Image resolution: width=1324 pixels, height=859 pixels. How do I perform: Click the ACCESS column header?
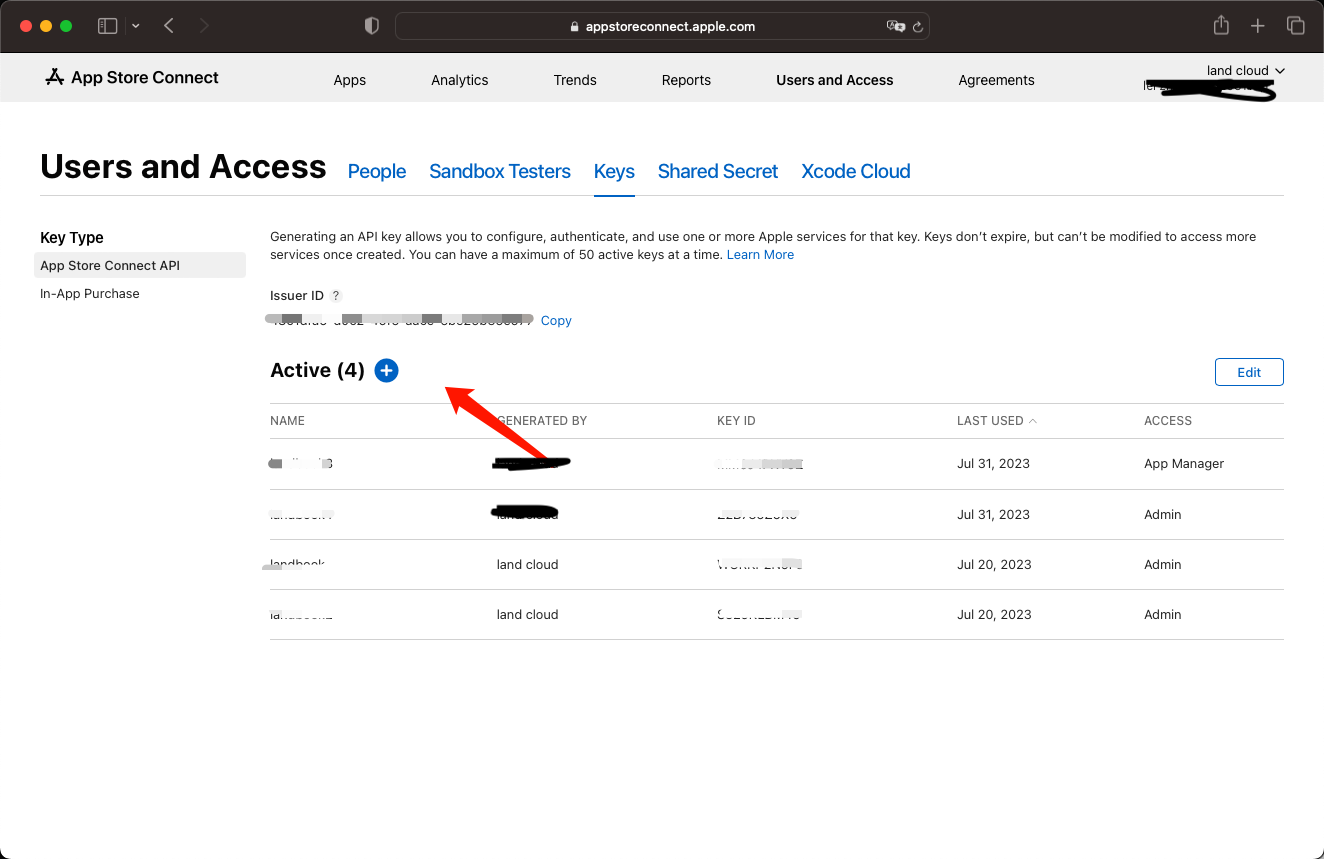click(x=1168, y=421)
